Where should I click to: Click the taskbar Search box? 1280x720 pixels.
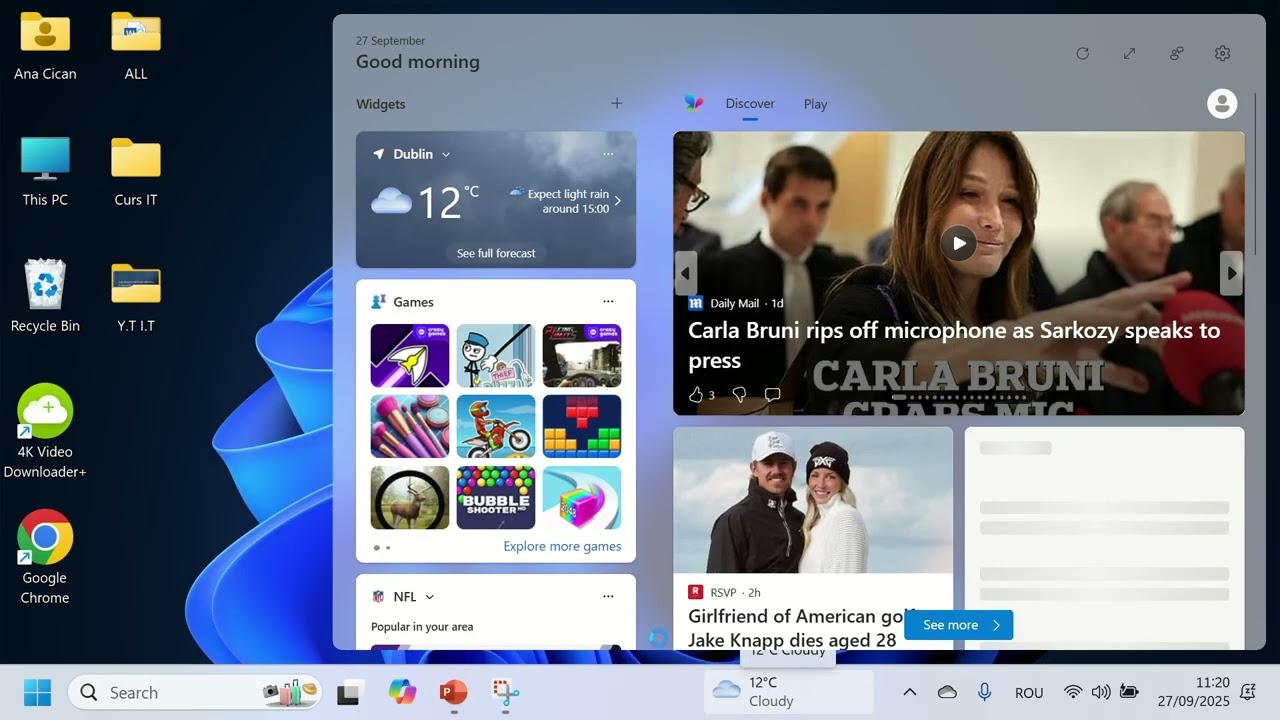coord(195,692)
